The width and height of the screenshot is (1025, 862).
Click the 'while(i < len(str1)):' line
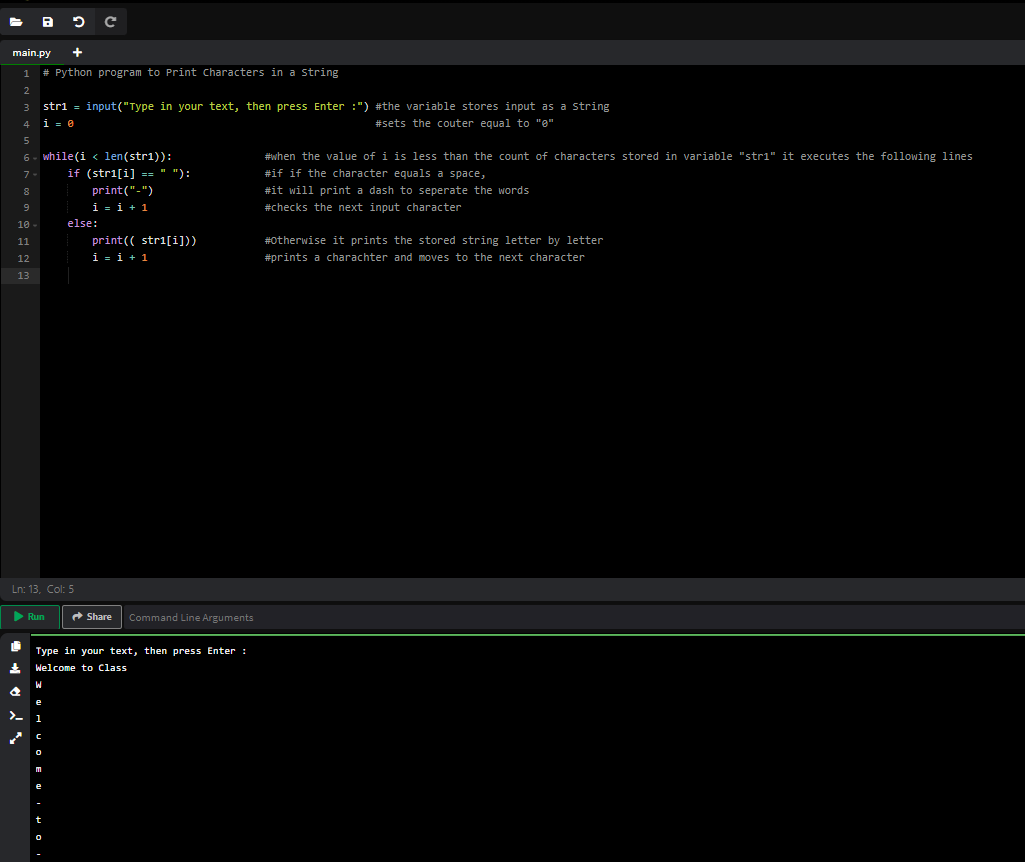coord(107,157)
